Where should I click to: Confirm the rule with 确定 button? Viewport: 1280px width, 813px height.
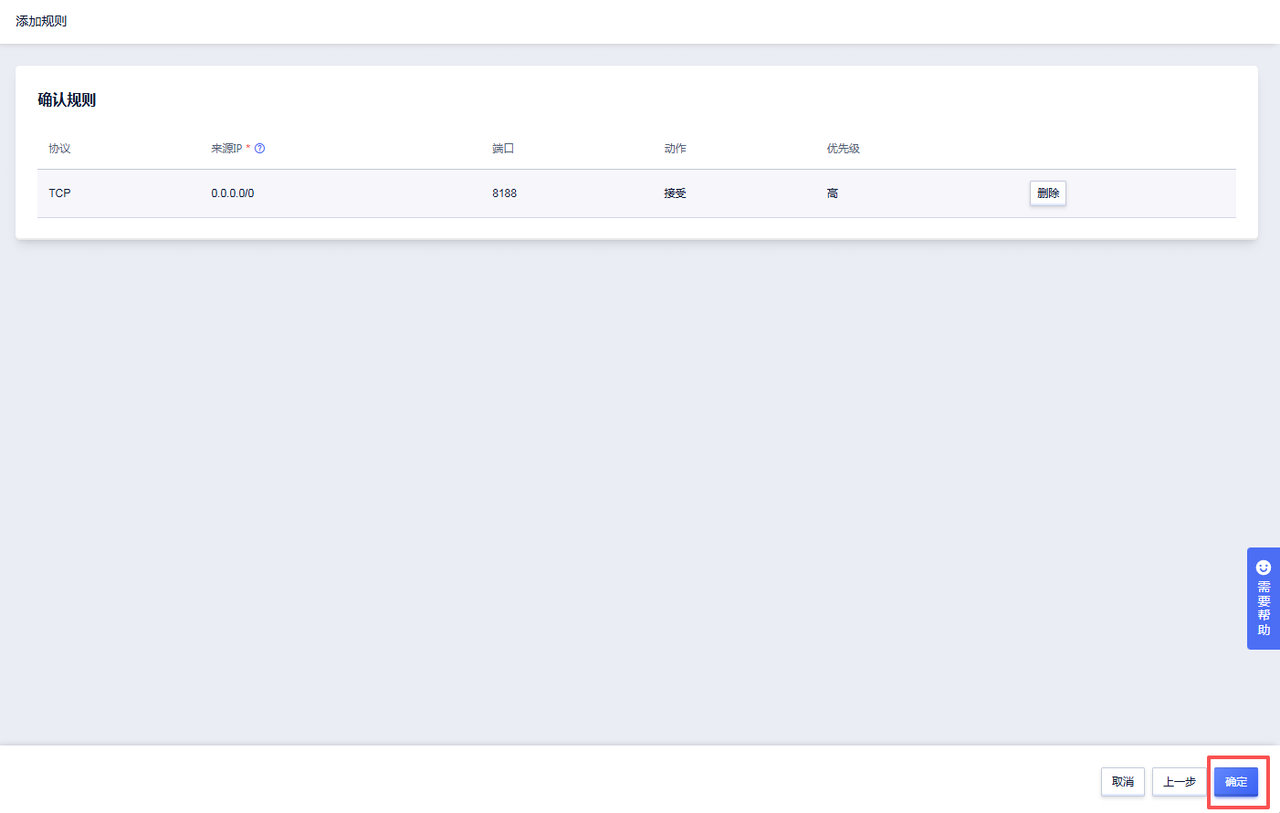click(1236, 782)
